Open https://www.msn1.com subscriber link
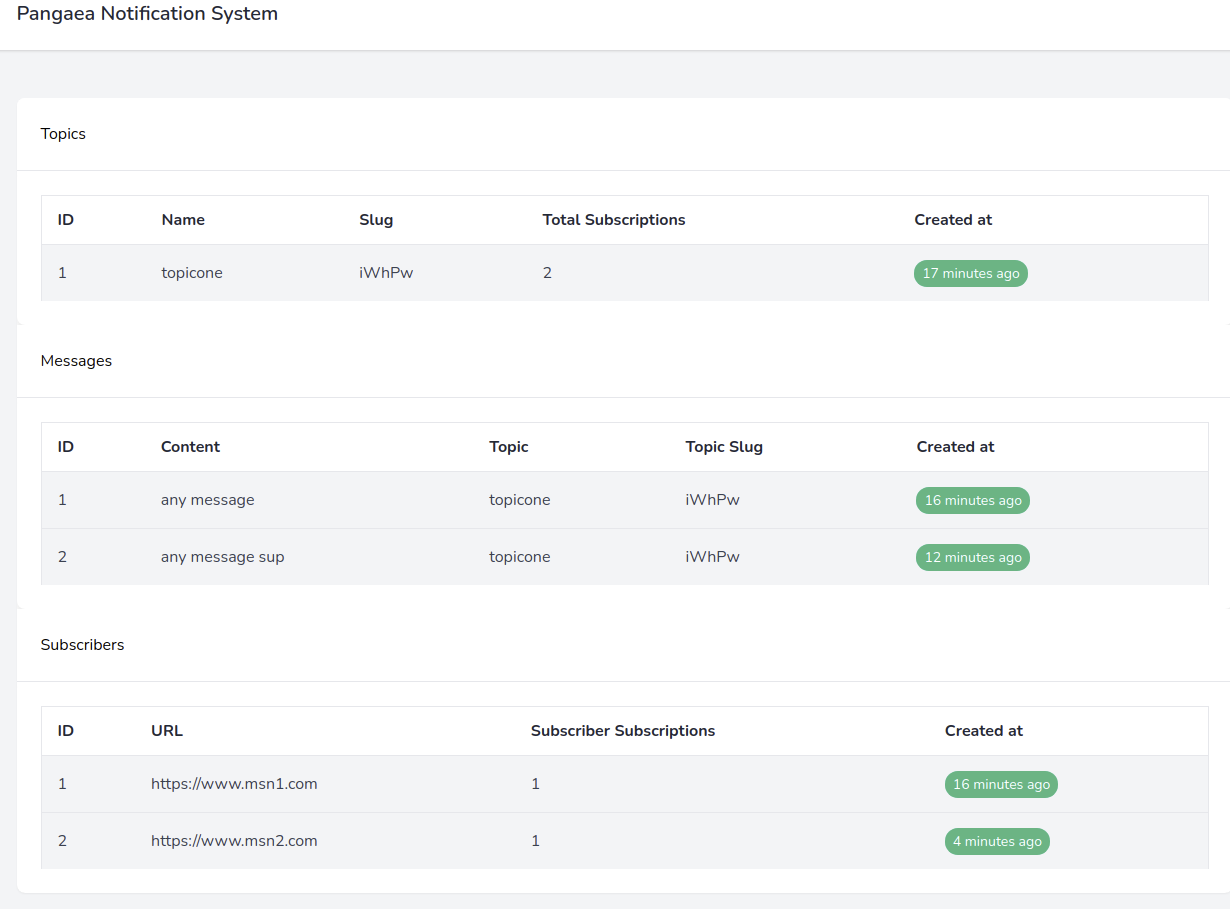Viewport: 1230px width, 909px height. tap(234, 784)
